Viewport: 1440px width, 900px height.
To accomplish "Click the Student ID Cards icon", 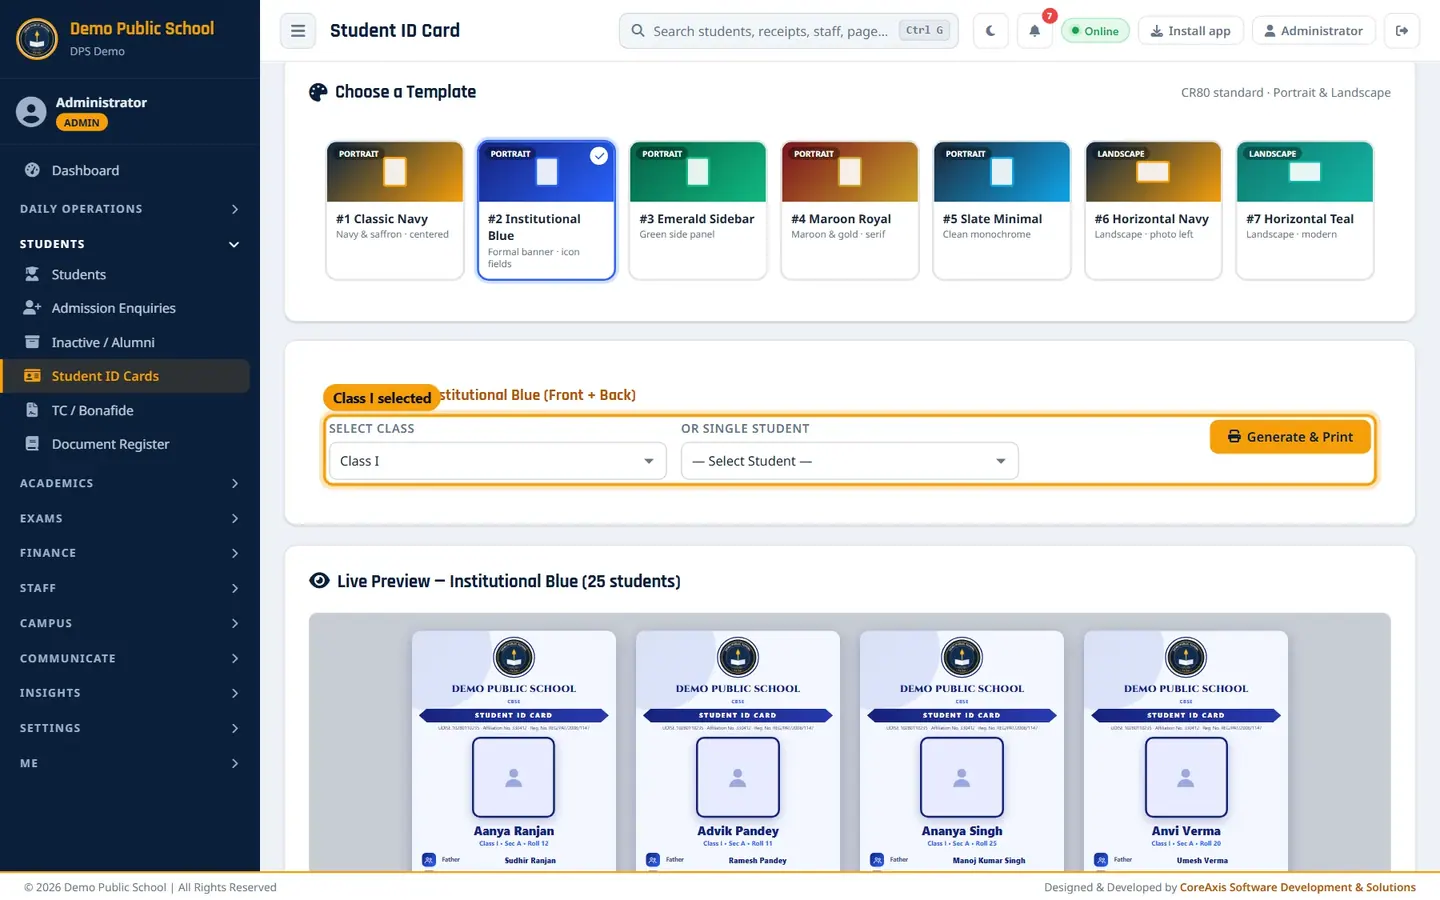I will pos(32,376).
